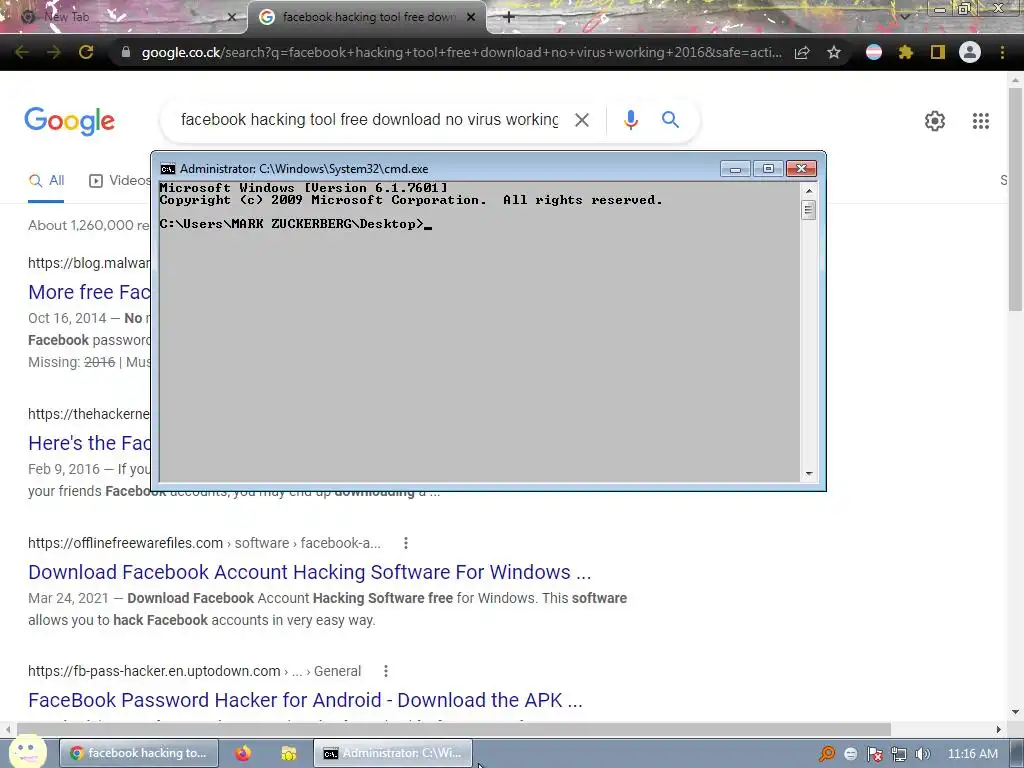
Task: Click the fb-pass-hacker.en.uptodown.com URL text
Action: click(154, 671)
